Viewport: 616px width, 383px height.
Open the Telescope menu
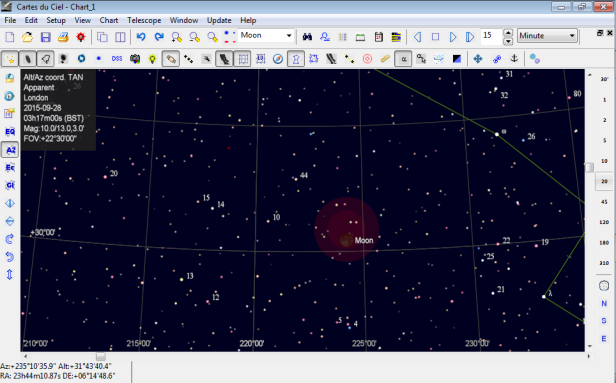coord(144,20)
